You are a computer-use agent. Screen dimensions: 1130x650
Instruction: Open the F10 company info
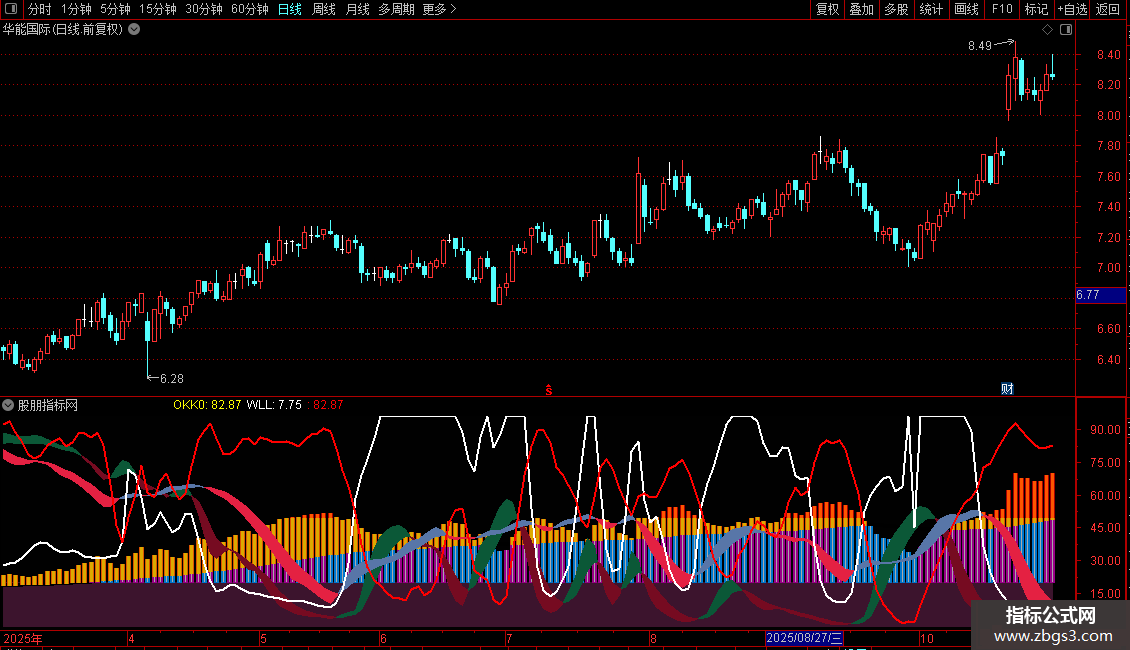pyautogui.click(x=1001, y=10)
